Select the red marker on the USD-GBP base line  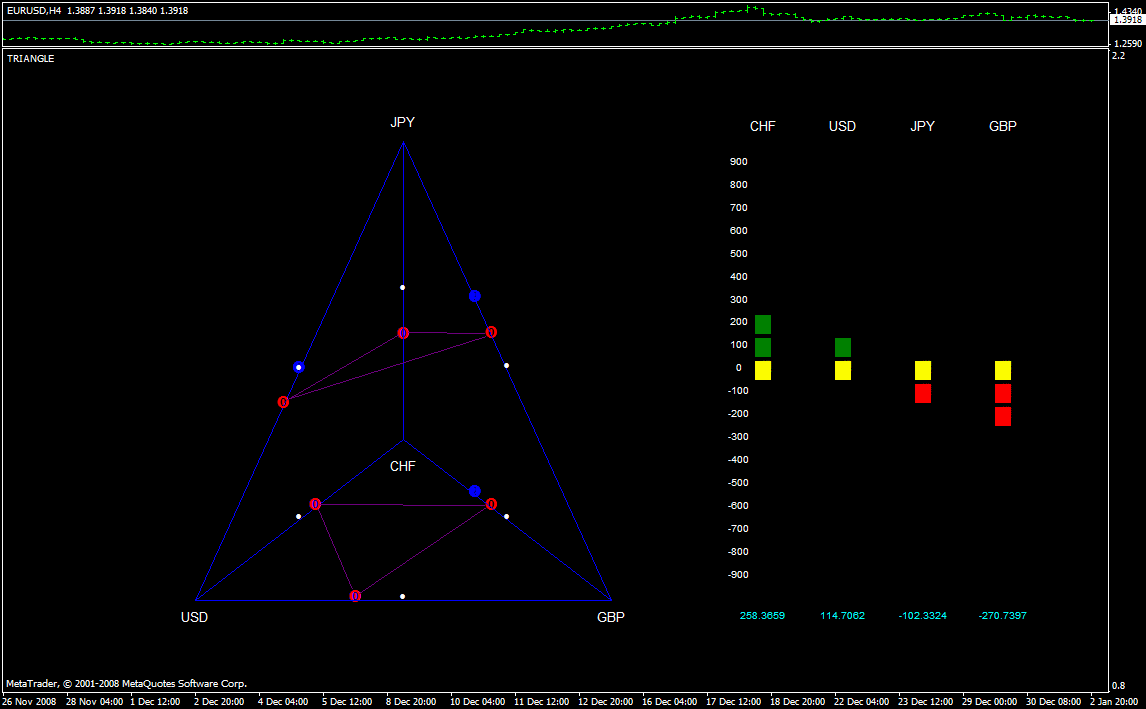355,596
